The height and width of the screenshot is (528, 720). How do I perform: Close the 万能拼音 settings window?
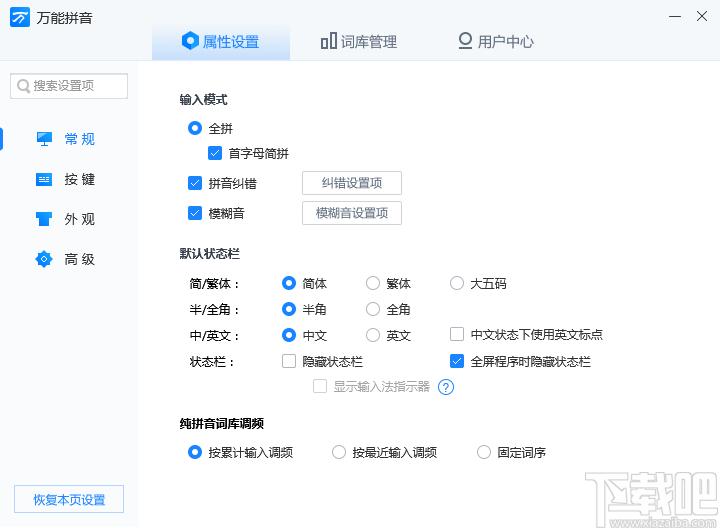(702, 16)
